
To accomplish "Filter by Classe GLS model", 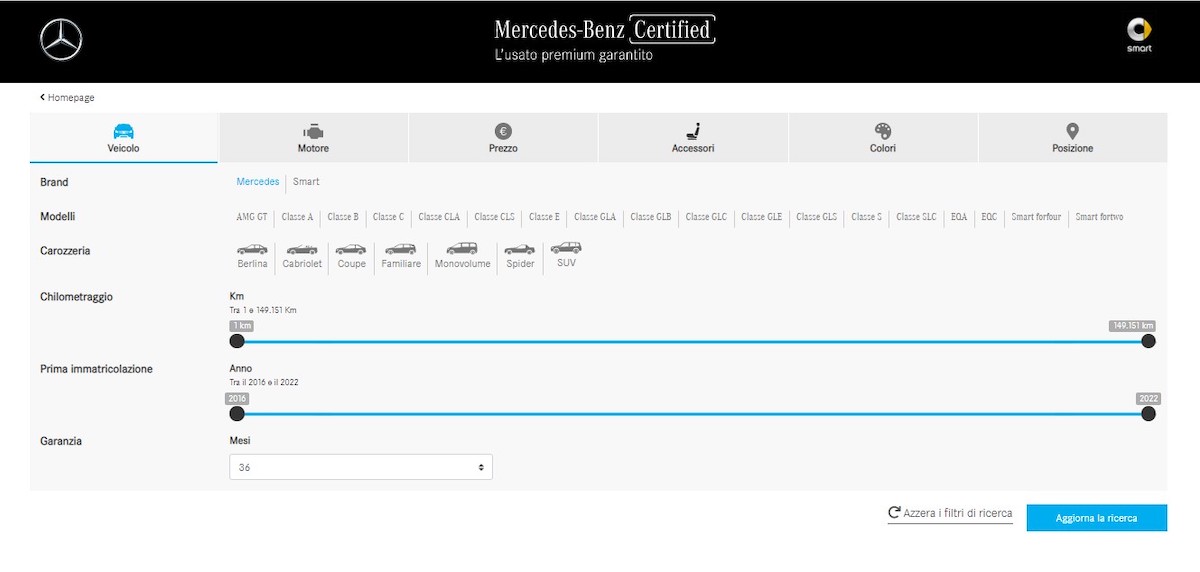I will [x=817, y=217].
